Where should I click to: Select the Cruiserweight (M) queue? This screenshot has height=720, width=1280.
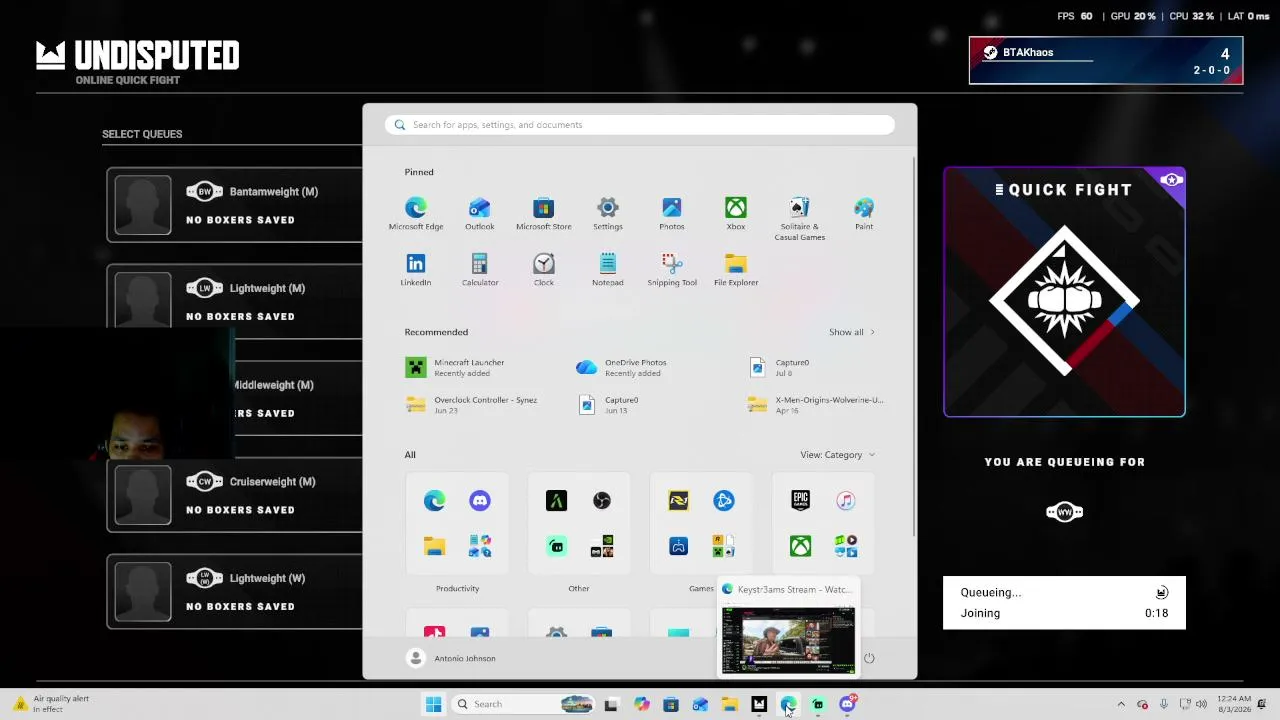pos(235,495)
